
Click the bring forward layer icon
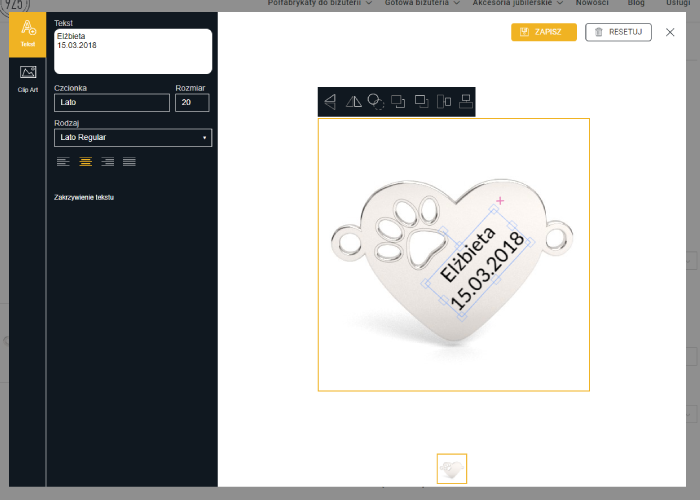(x=398, y=101)
